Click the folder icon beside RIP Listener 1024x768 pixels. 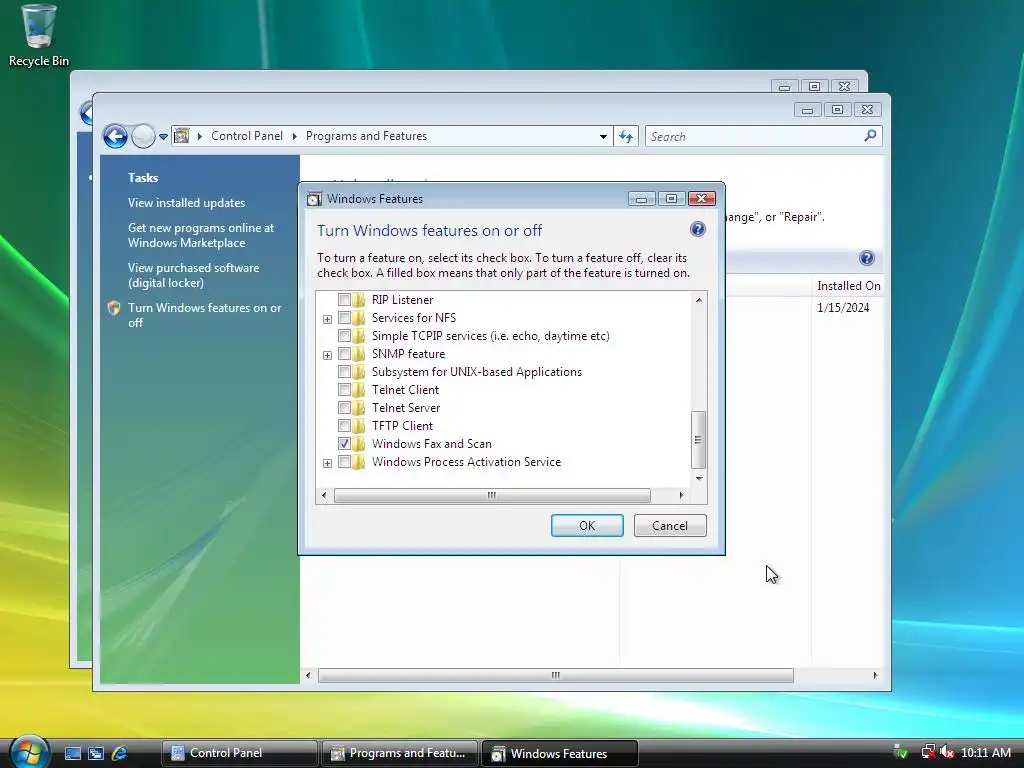[x=359, y=300]
